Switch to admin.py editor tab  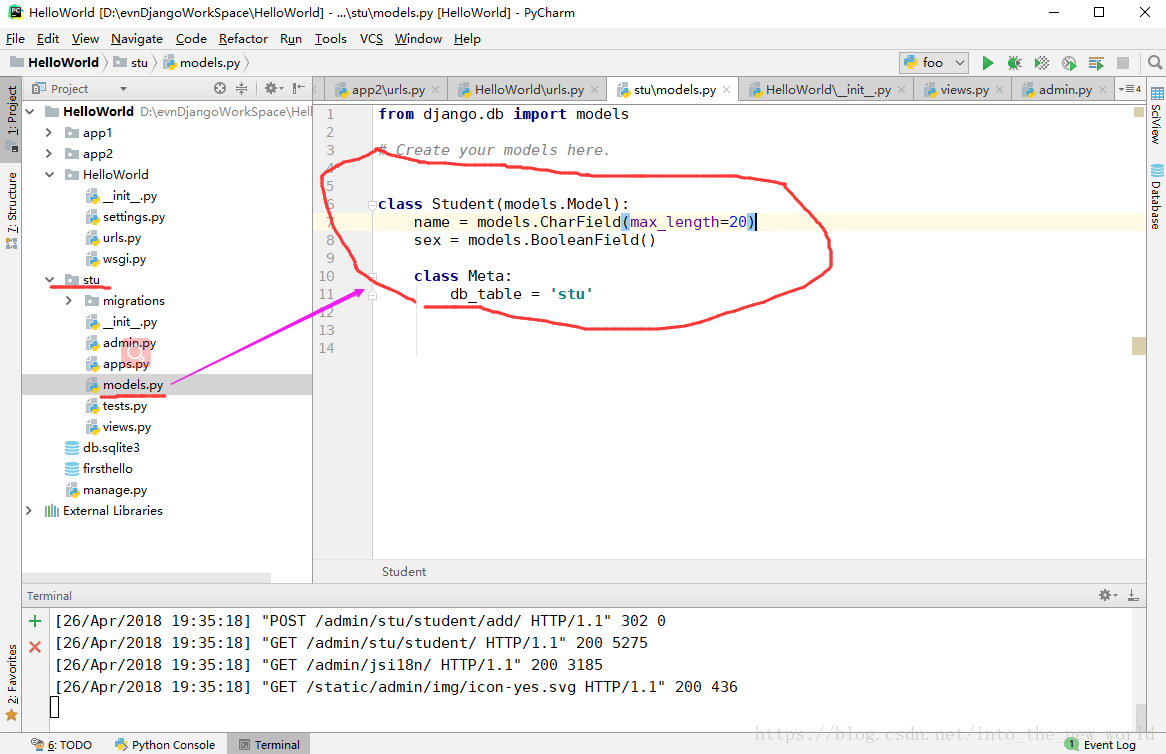click(1065, 90)
